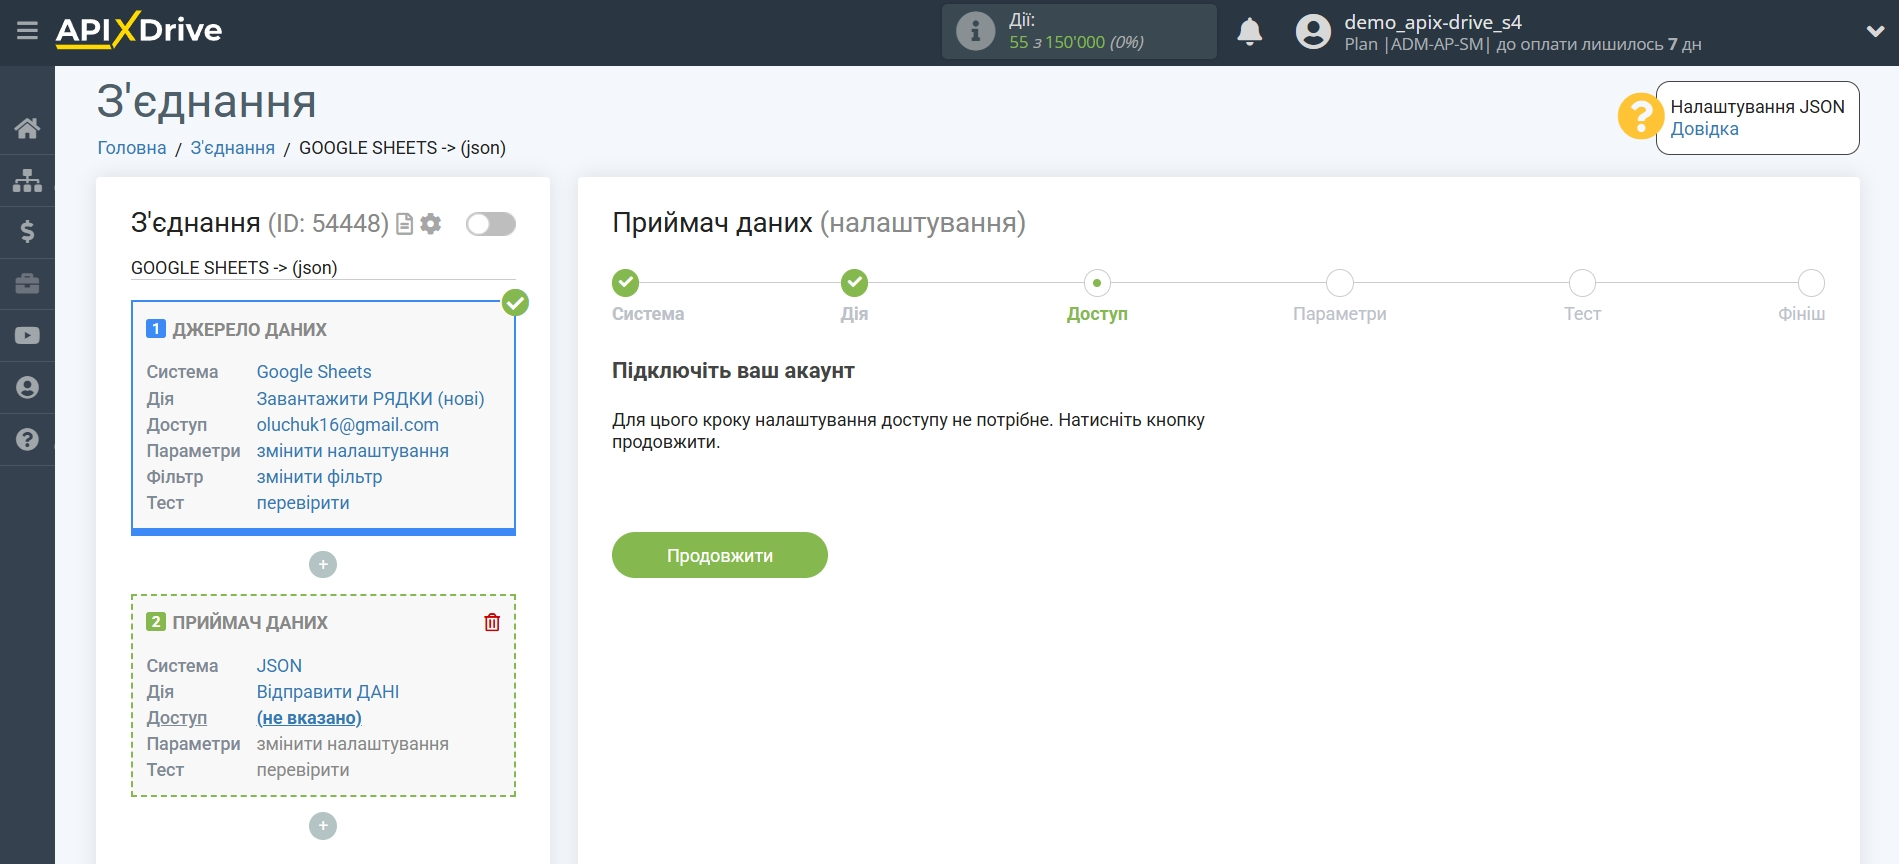Expand the account dropdown chevron
This screenshot has width=1899, height=864.
[x=1875, y=32]
